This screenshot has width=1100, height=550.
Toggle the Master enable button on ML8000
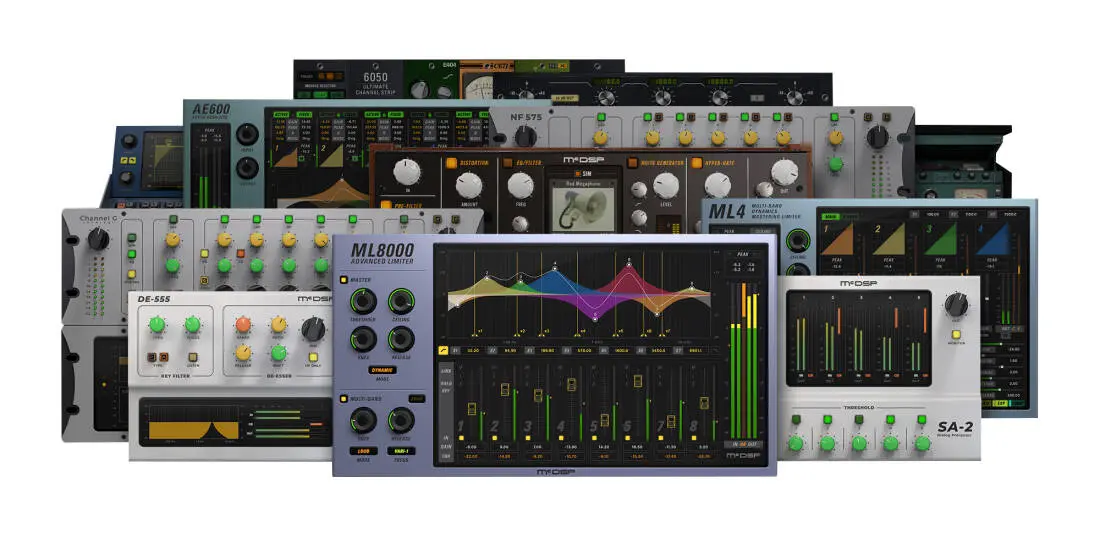(344, 279)
